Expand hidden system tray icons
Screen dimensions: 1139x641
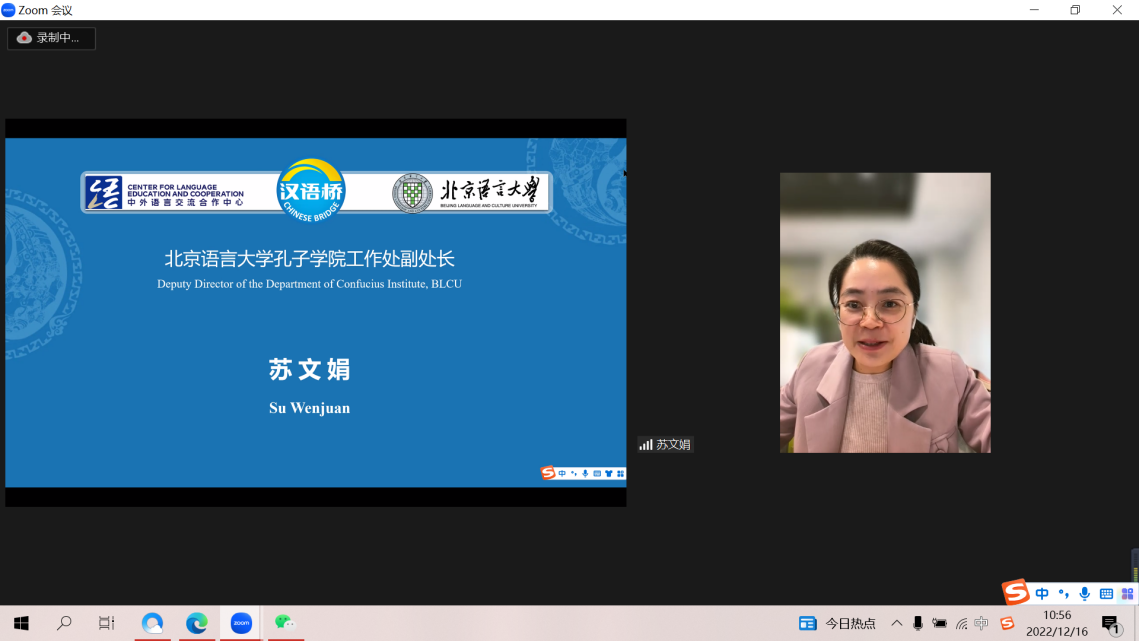896,623
